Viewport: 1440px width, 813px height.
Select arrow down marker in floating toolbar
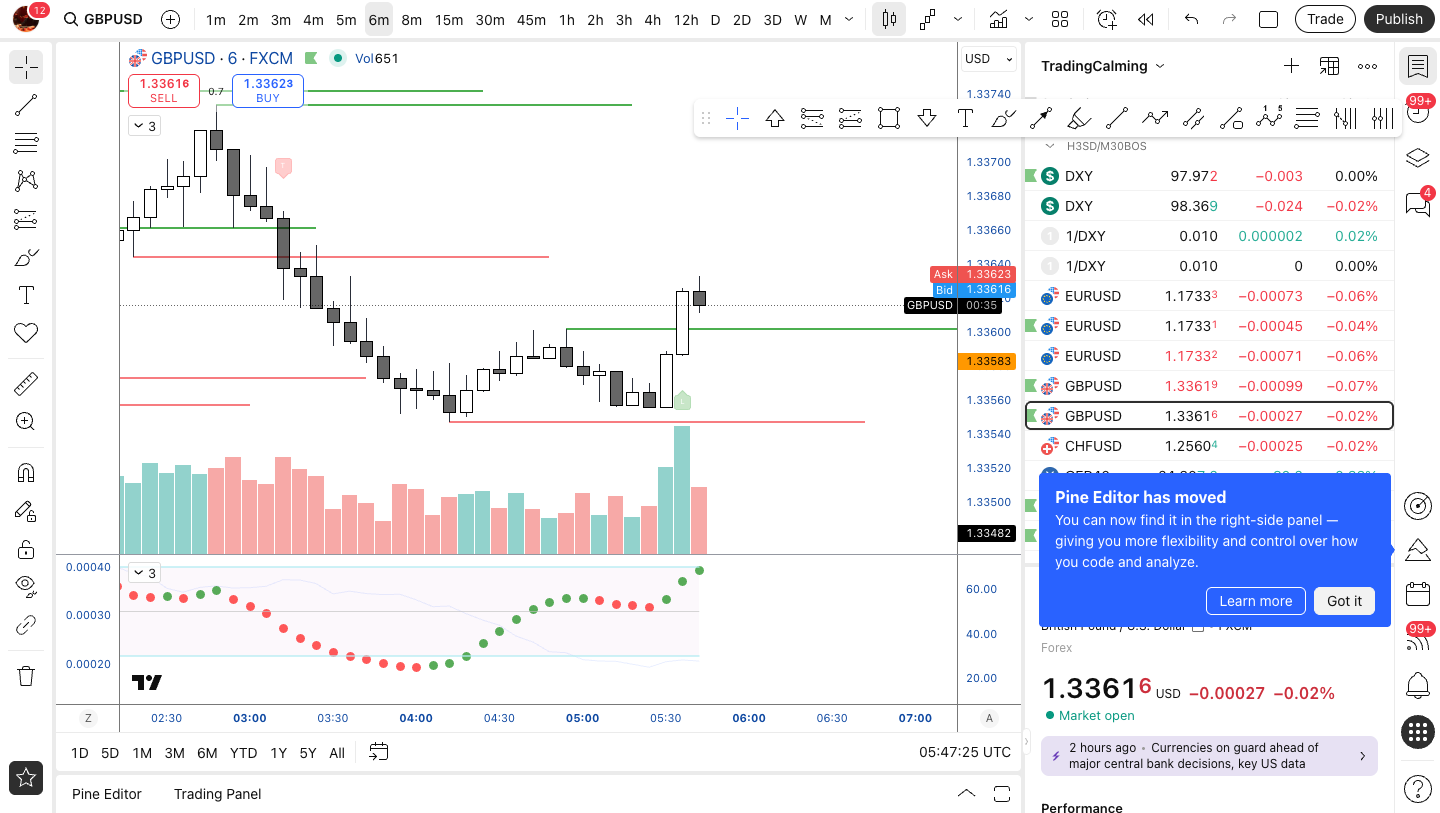(x=927, y=119)
